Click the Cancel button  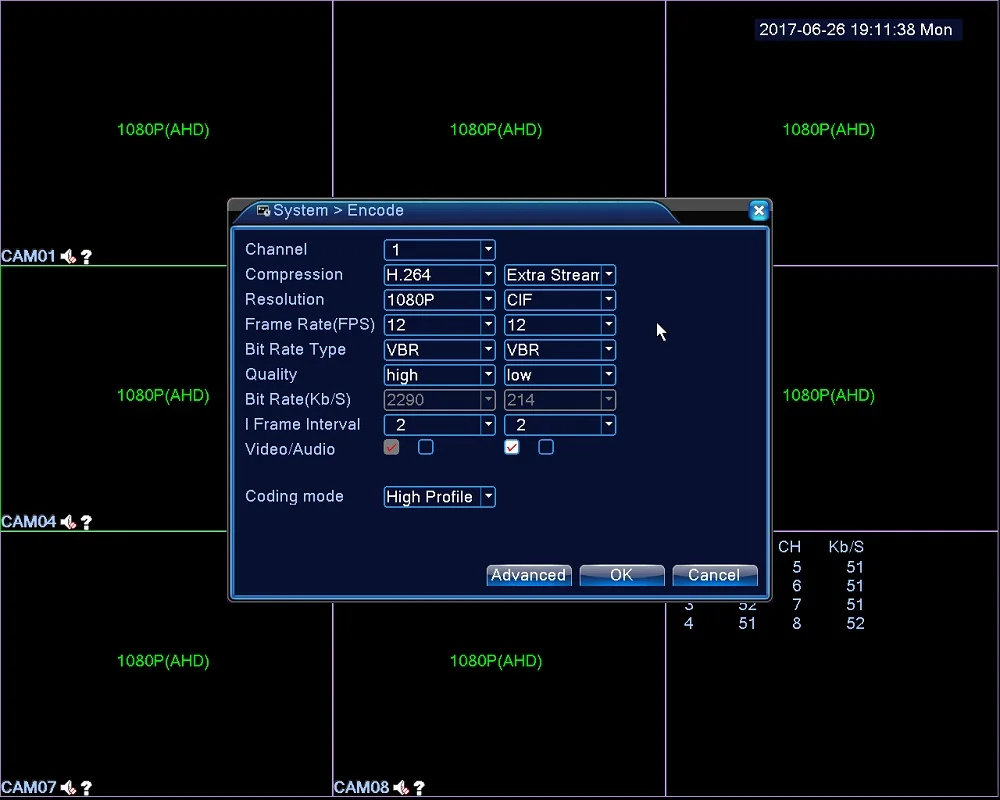(x=714, y=575)
